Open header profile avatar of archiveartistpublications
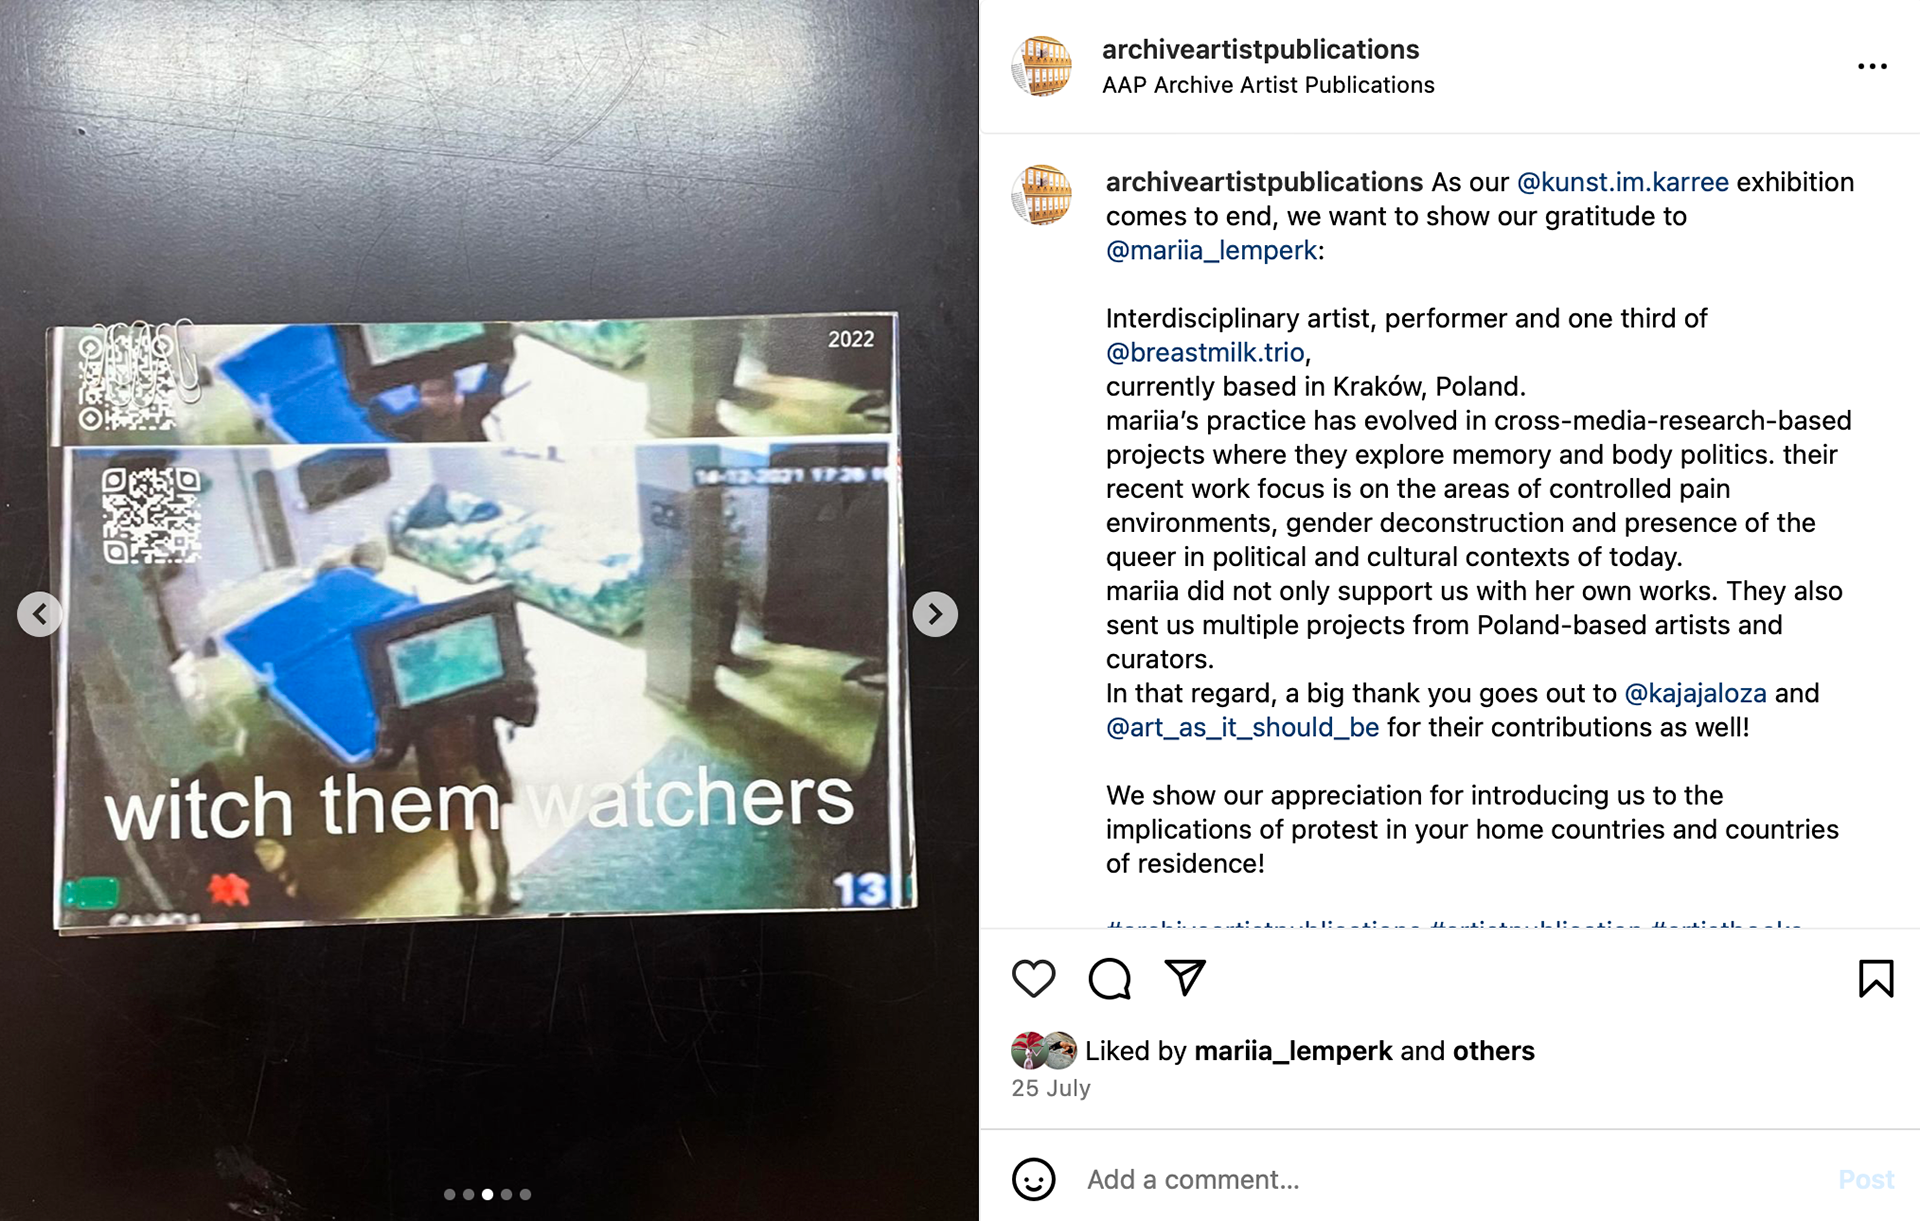 coord(1041,66)
